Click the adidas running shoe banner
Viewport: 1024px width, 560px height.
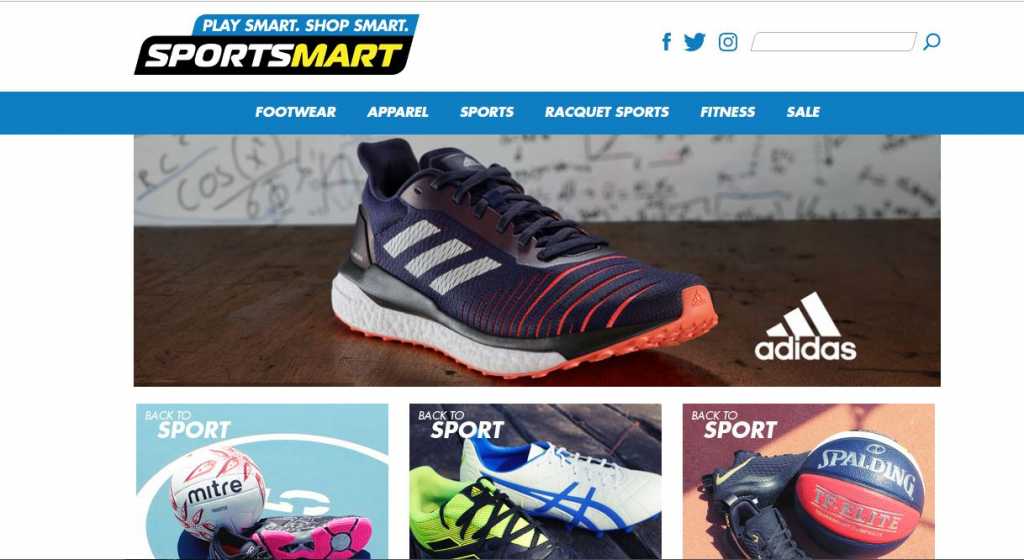537,260
